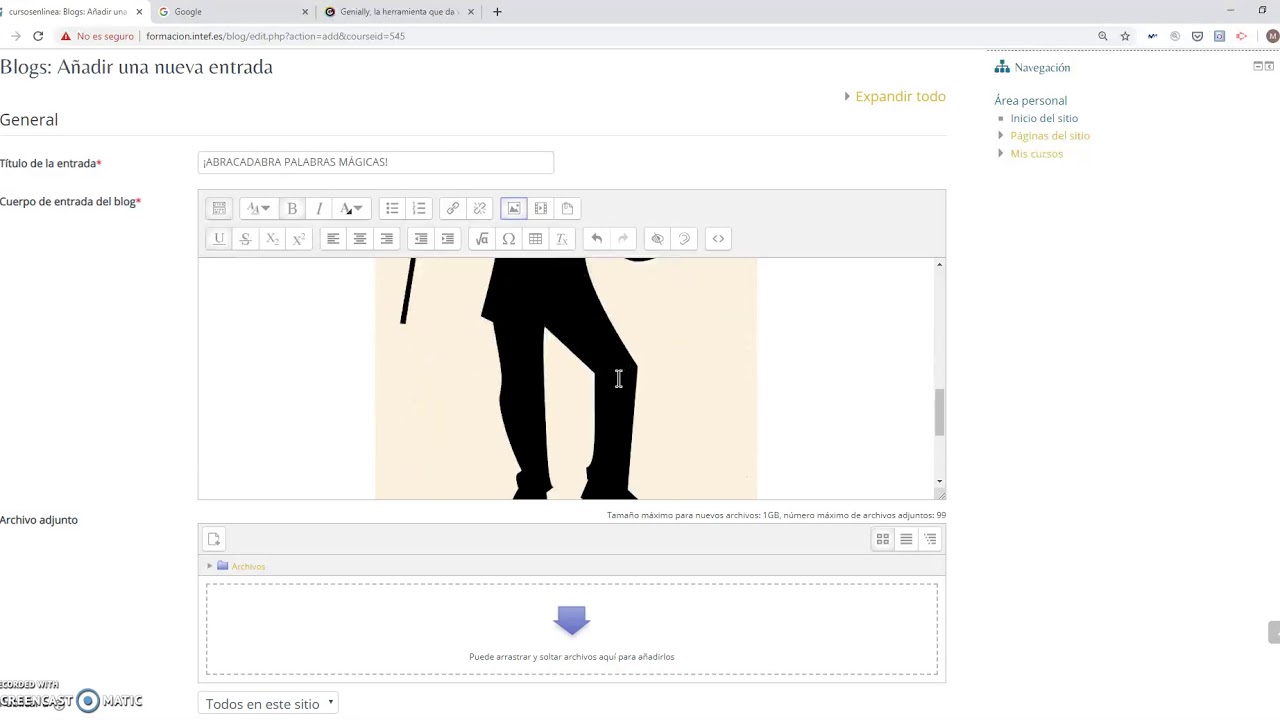Toggle HTML source code view
Image resolution: width=1280 pixels, height=720 pixels.
click(718, 238)
